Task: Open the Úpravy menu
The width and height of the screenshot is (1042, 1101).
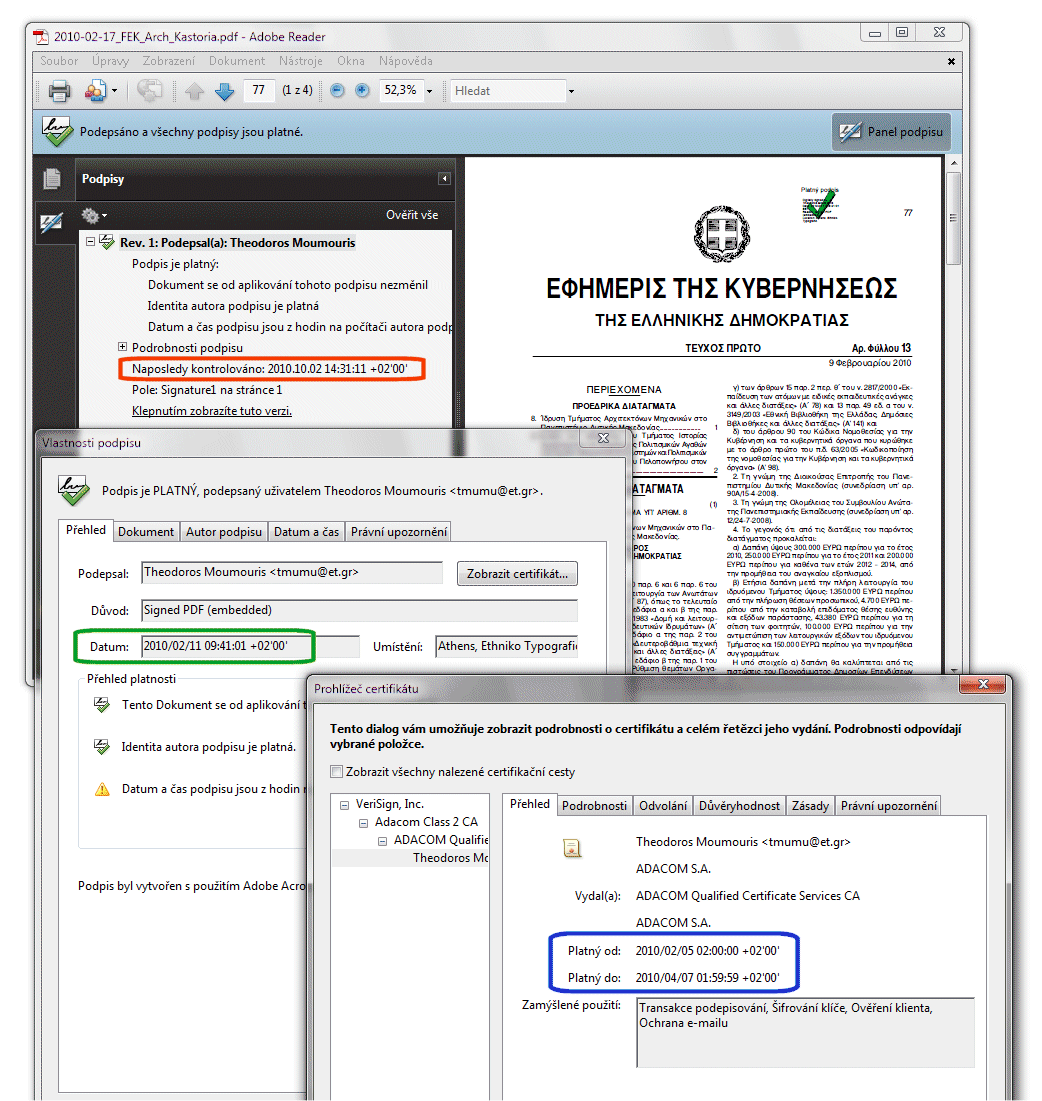Action: [x=110, y=61]
